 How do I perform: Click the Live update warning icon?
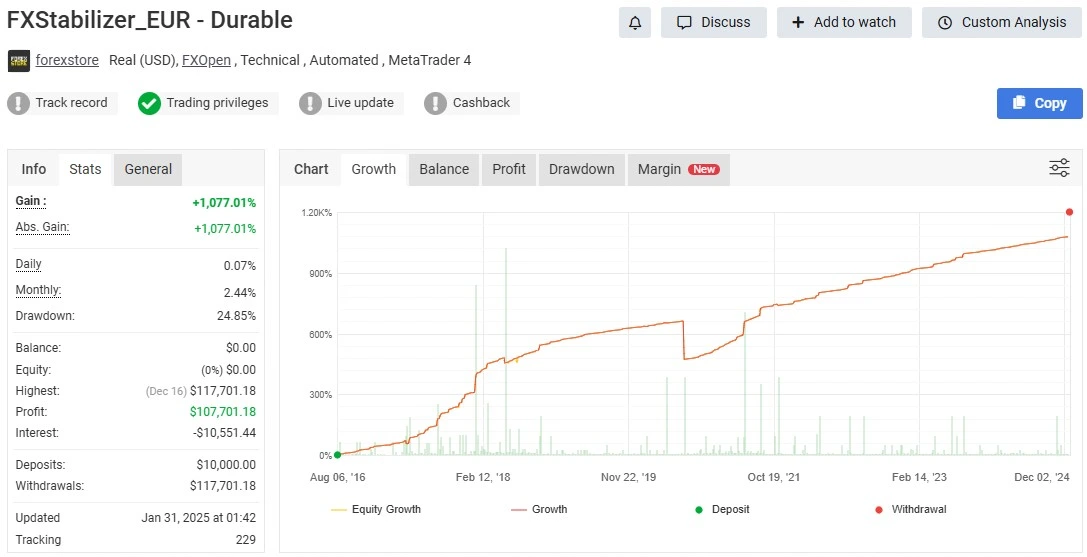pos(311,103)
